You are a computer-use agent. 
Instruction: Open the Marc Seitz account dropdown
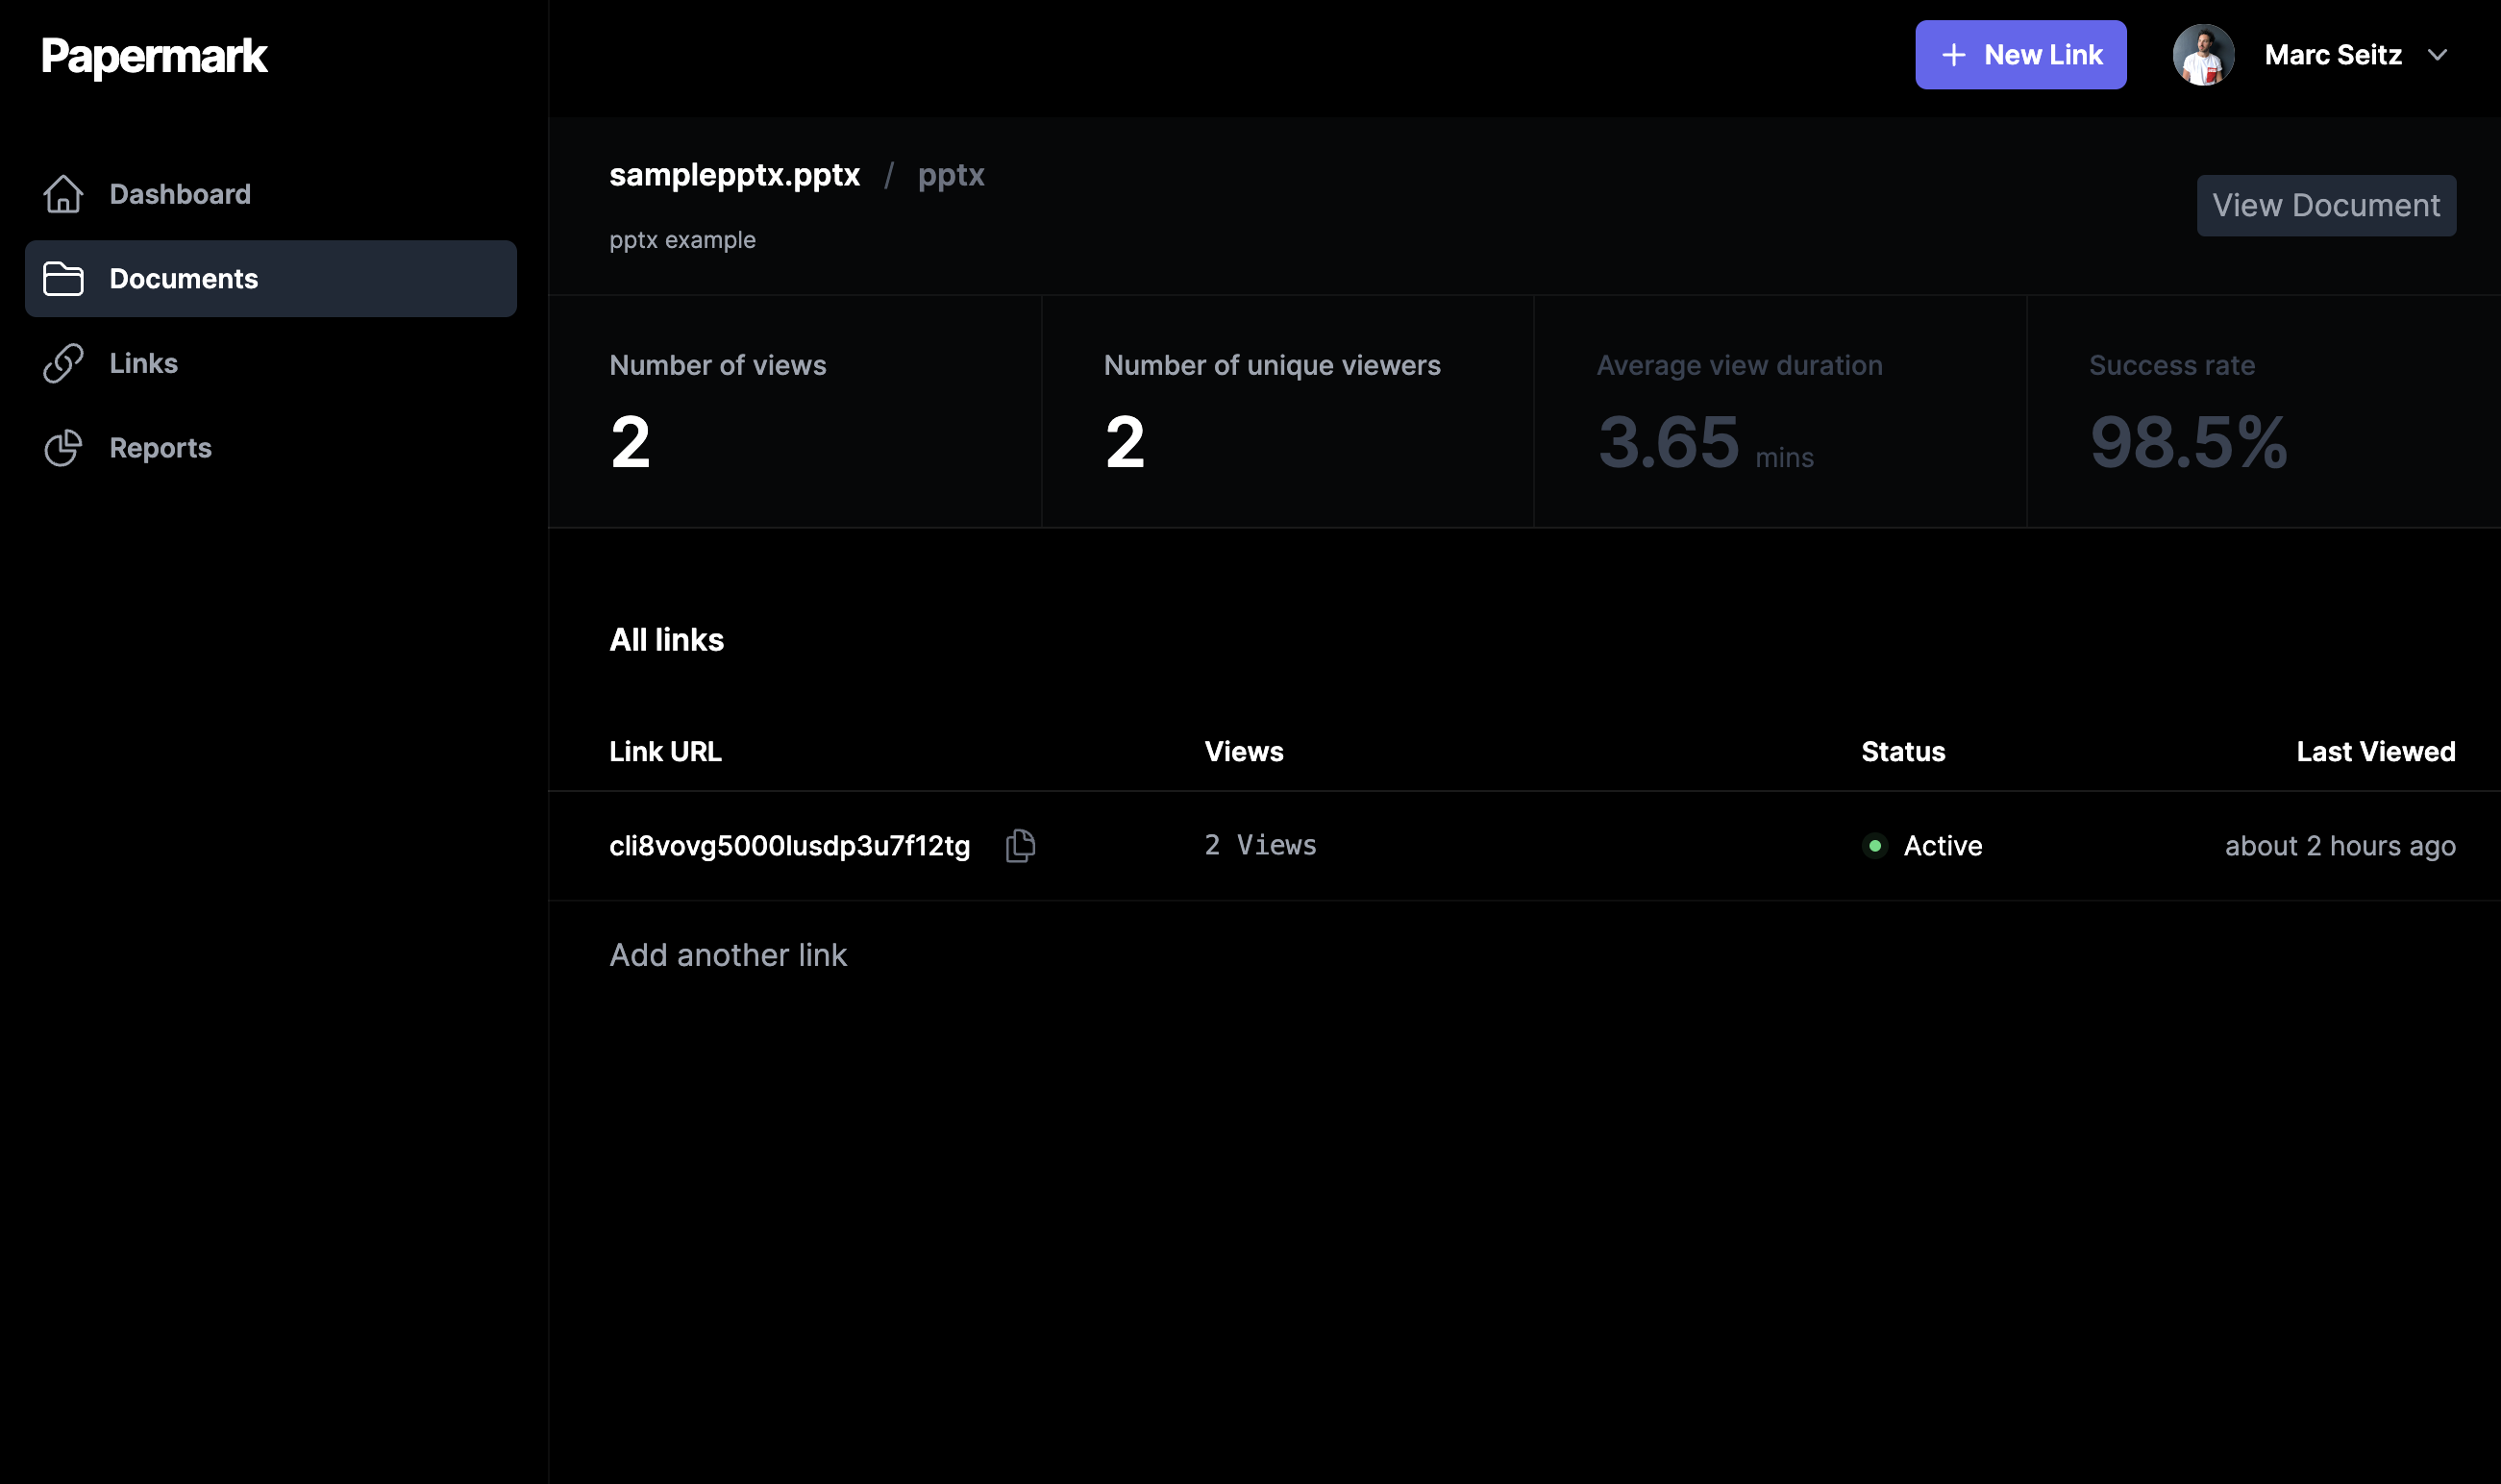[x=2332, y=55]
